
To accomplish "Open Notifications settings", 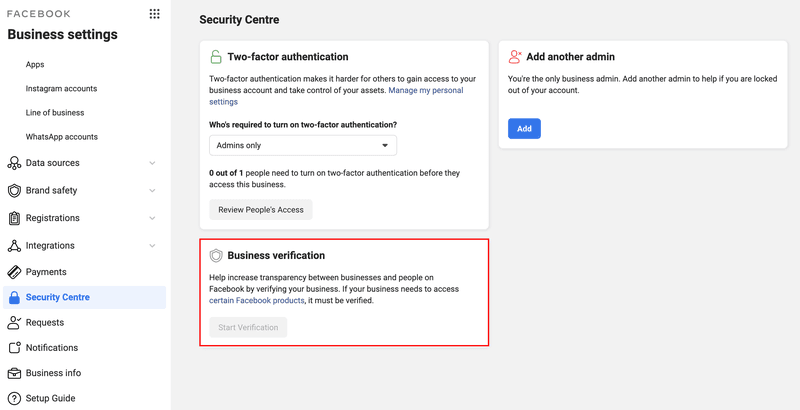I will [x=52, y=348].
